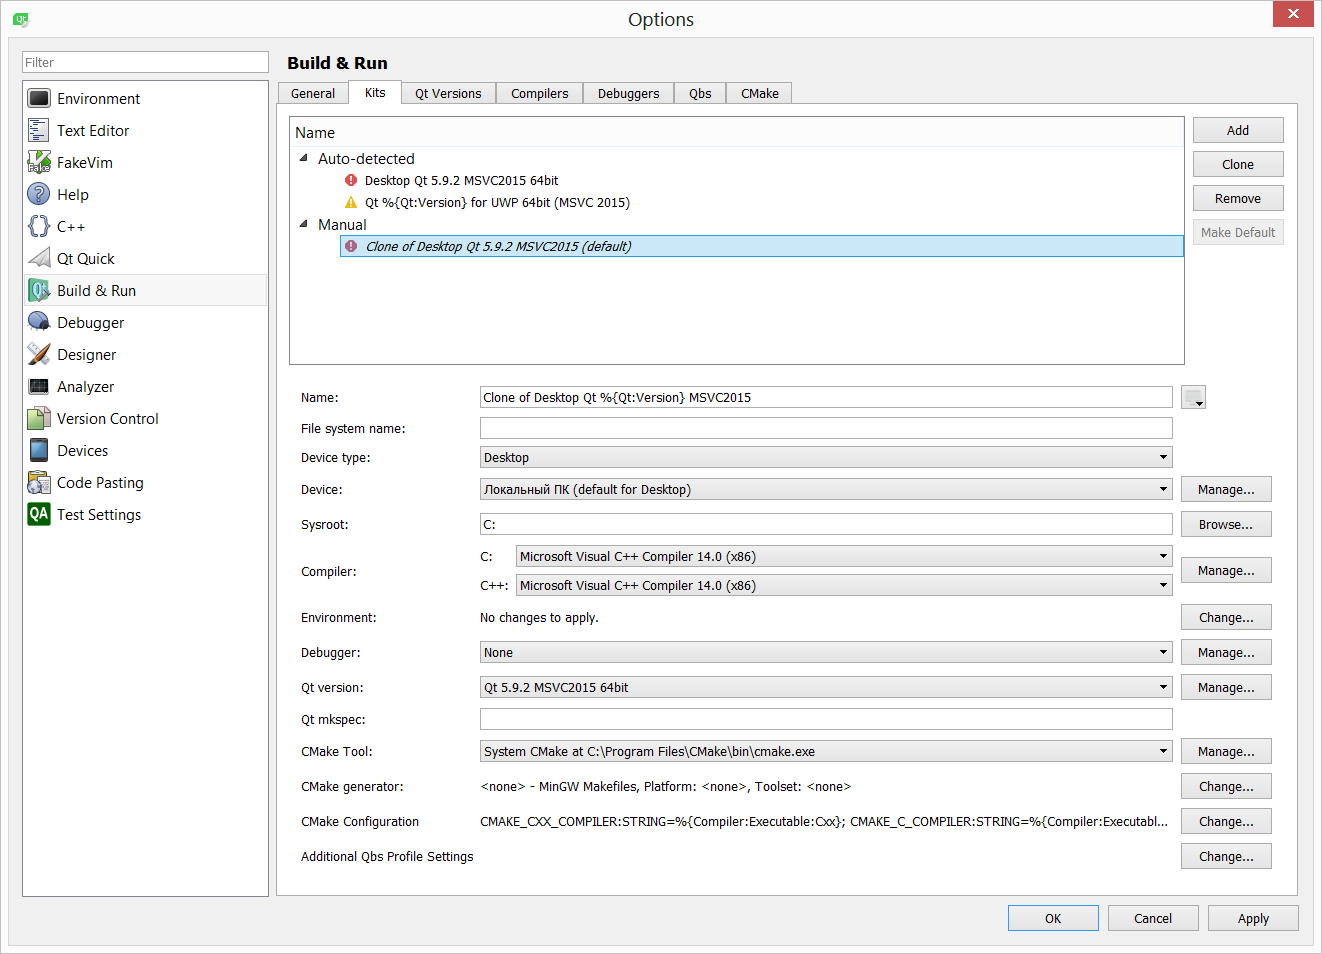Switch to the General tab
Screen dimensions: 1322x954
(313, 93)
